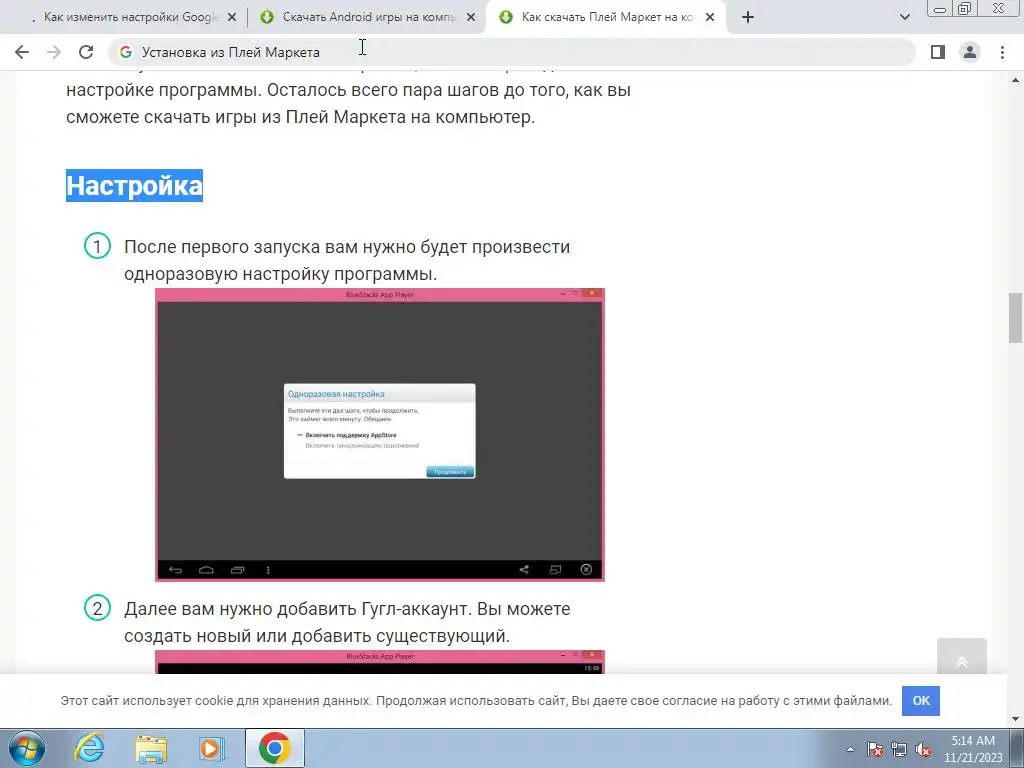Open Chrome three-dot menu

point(1002,52)
